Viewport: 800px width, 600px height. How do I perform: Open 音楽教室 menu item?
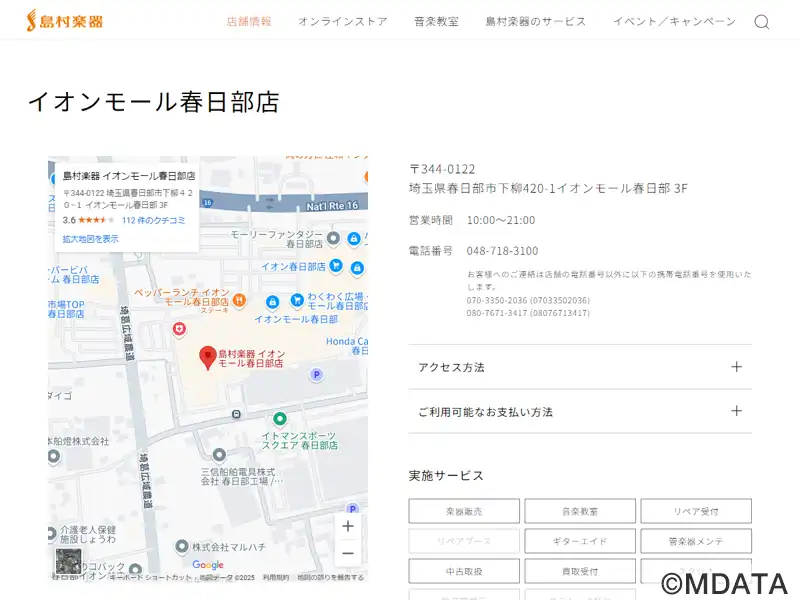436,21
